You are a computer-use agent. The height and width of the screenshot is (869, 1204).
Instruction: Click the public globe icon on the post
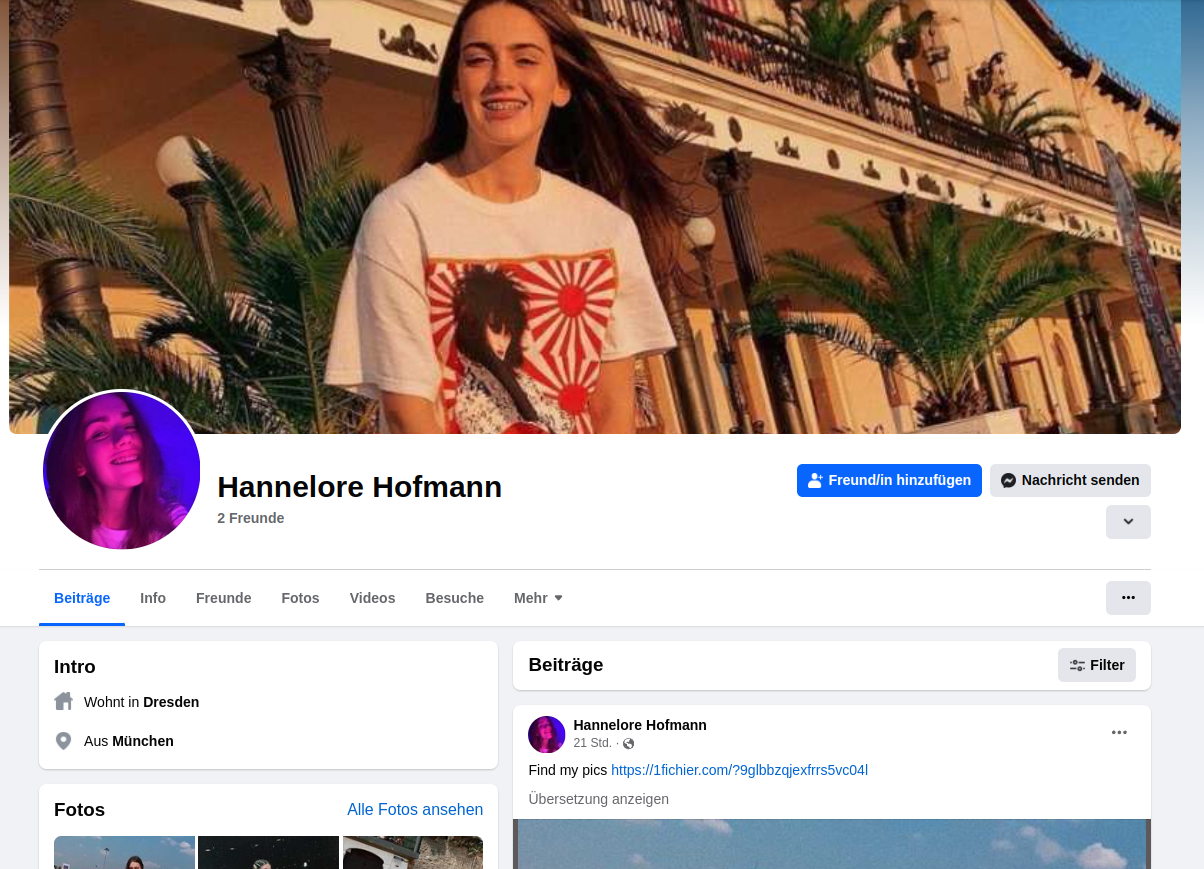629,744
